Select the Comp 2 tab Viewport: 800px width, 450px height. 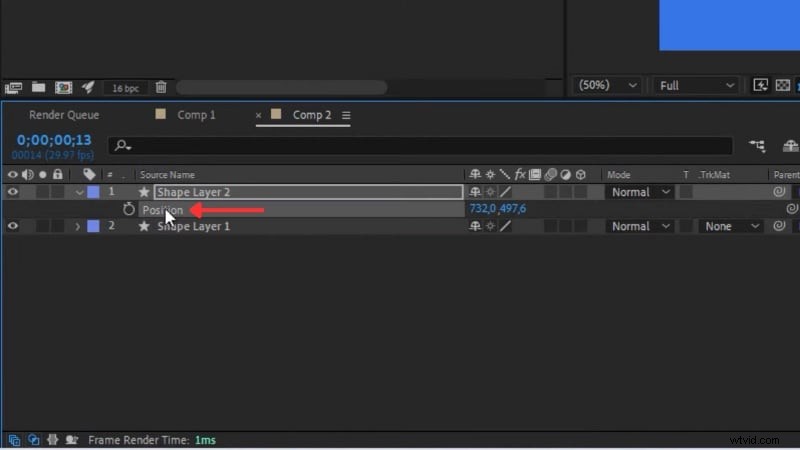point(312,115)
